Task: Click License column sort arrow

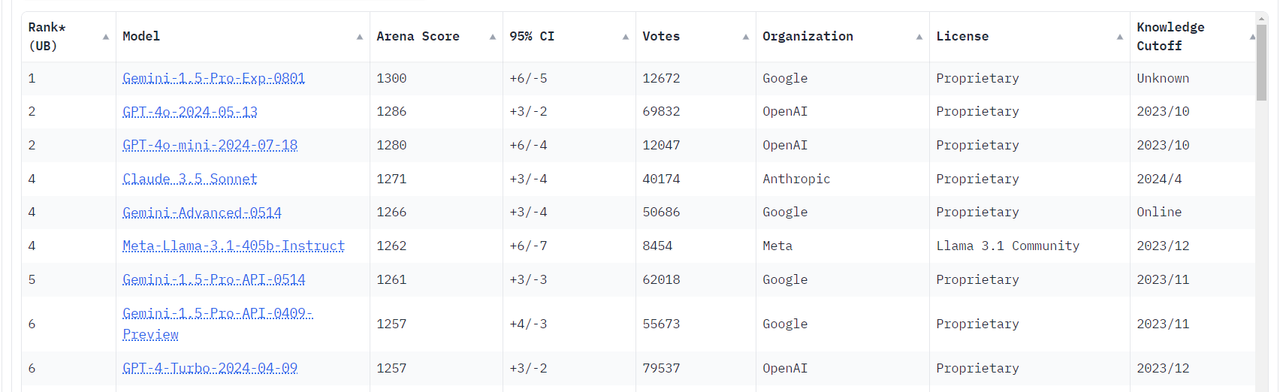Action: 1120,37
